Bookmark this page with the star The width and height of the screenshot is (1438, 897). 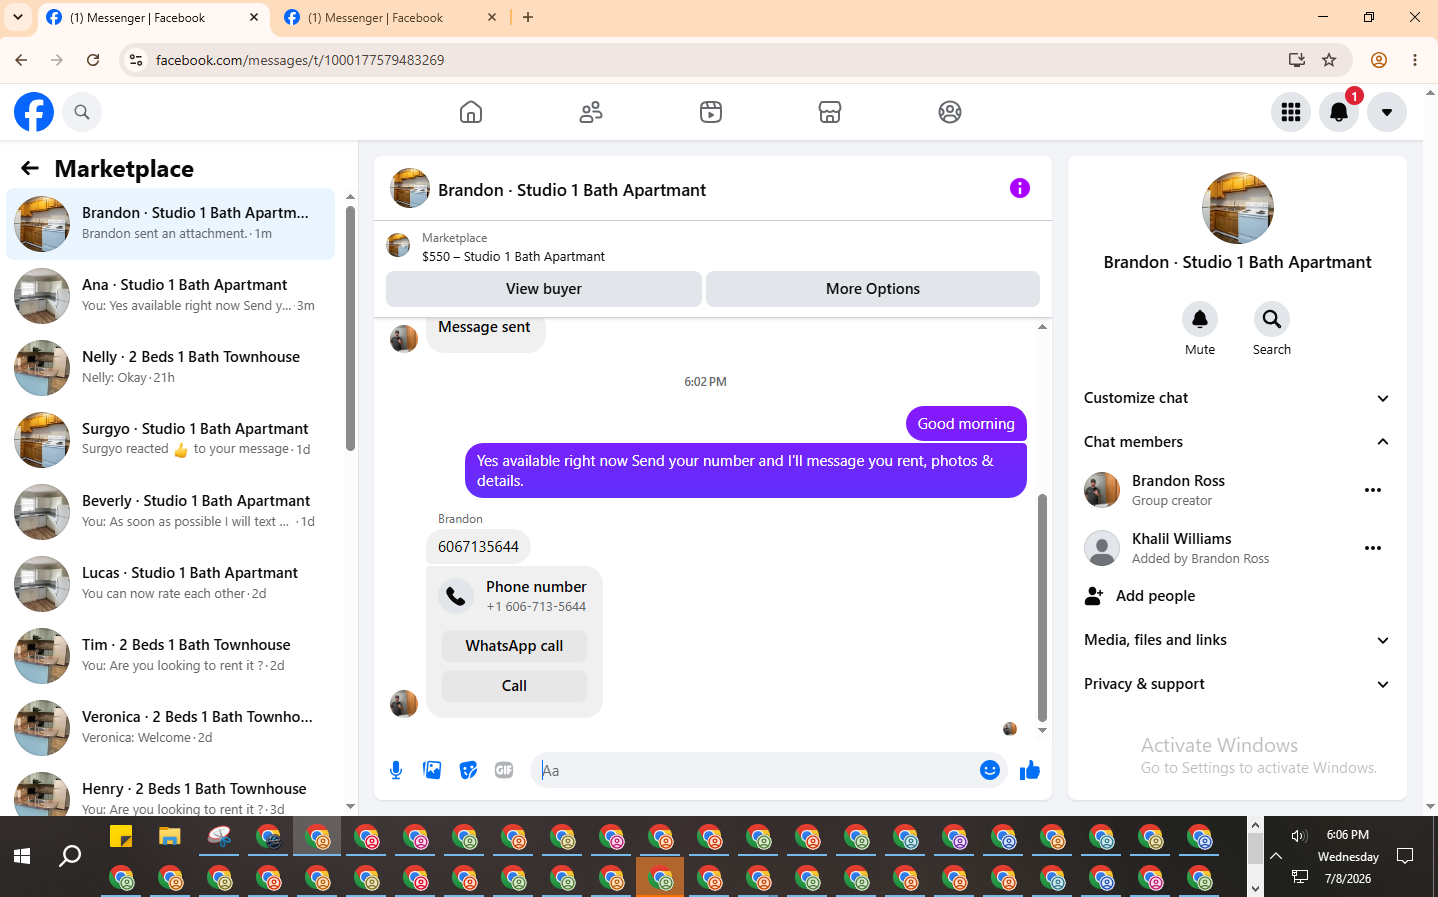[x=1329, y=60]
